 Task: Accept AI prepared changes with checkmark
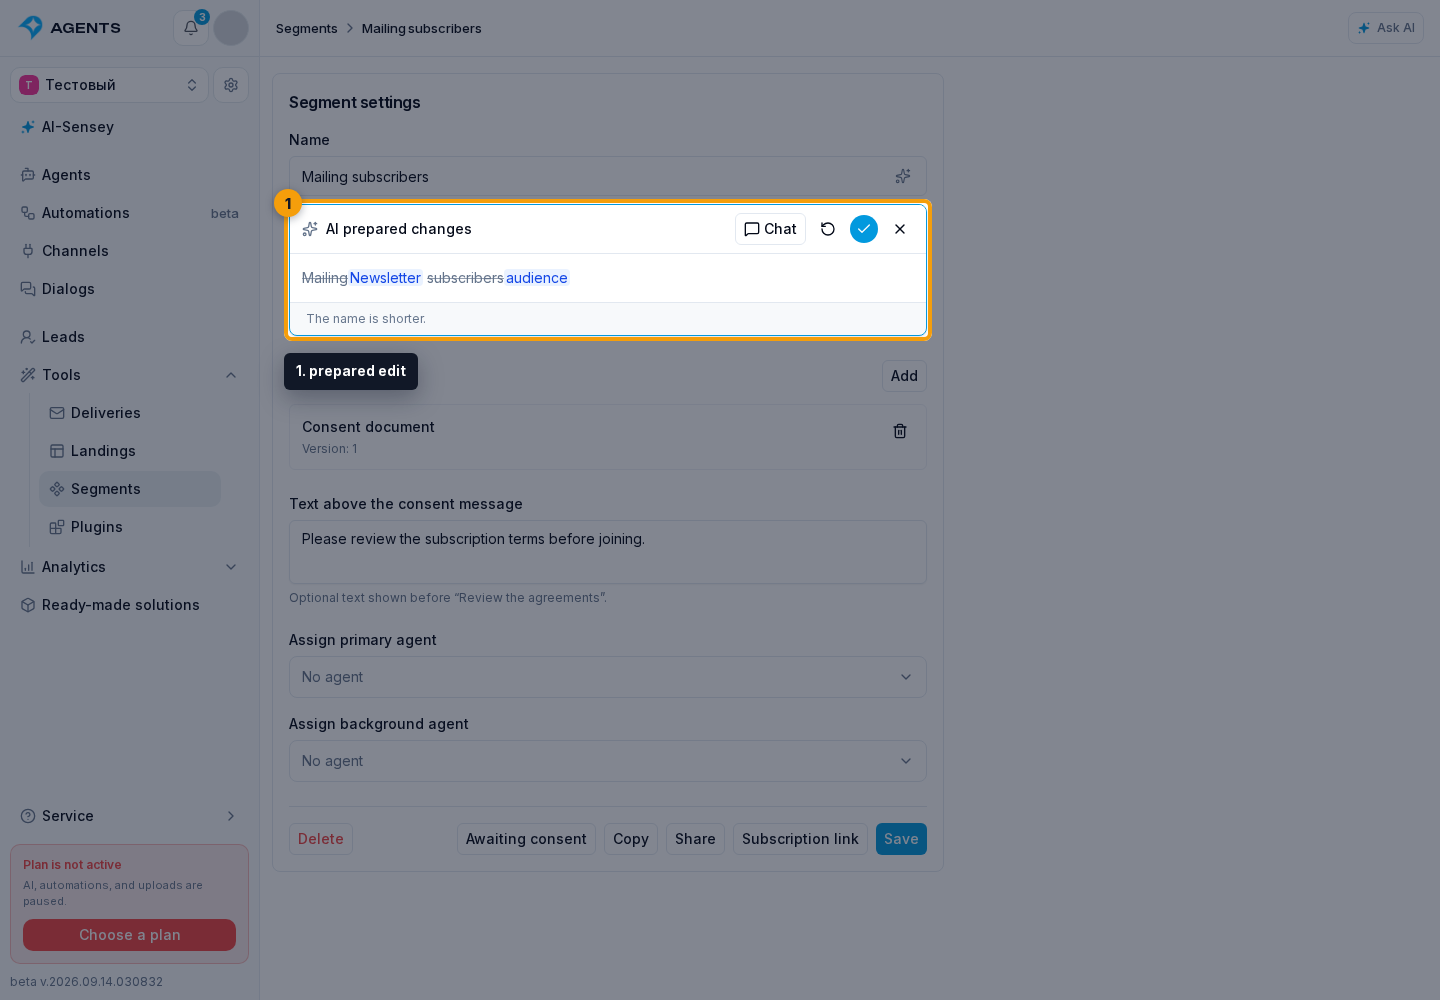click(864, 229)
